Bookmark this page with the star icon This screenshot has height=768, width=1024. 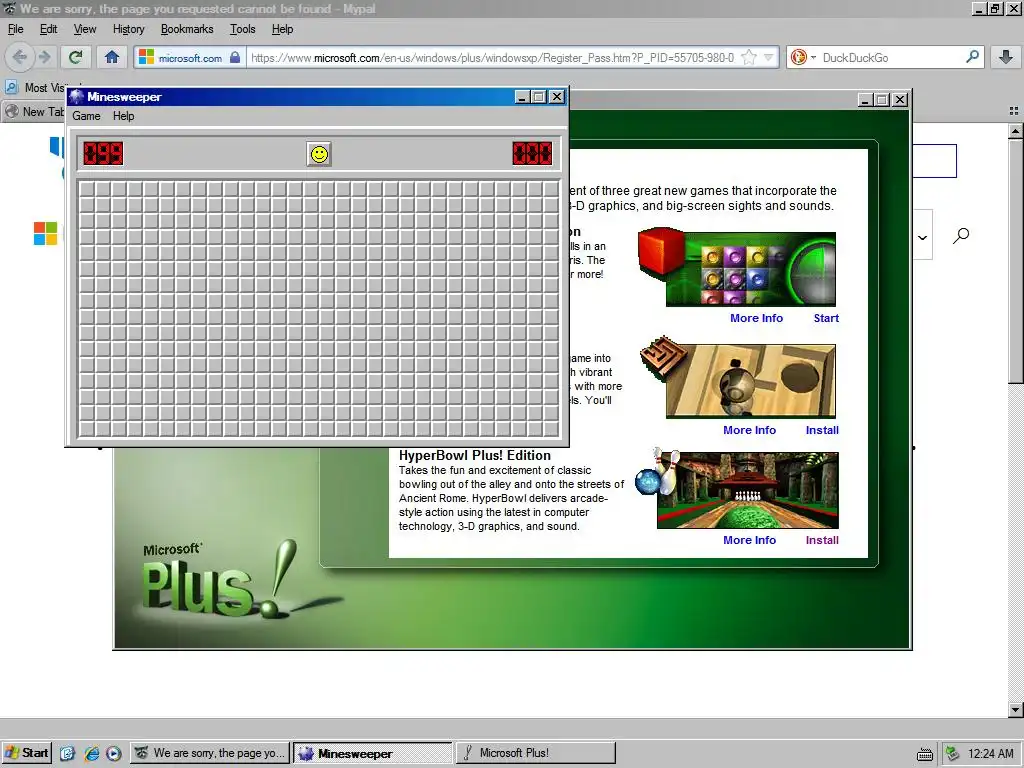(x=749, y=57)
